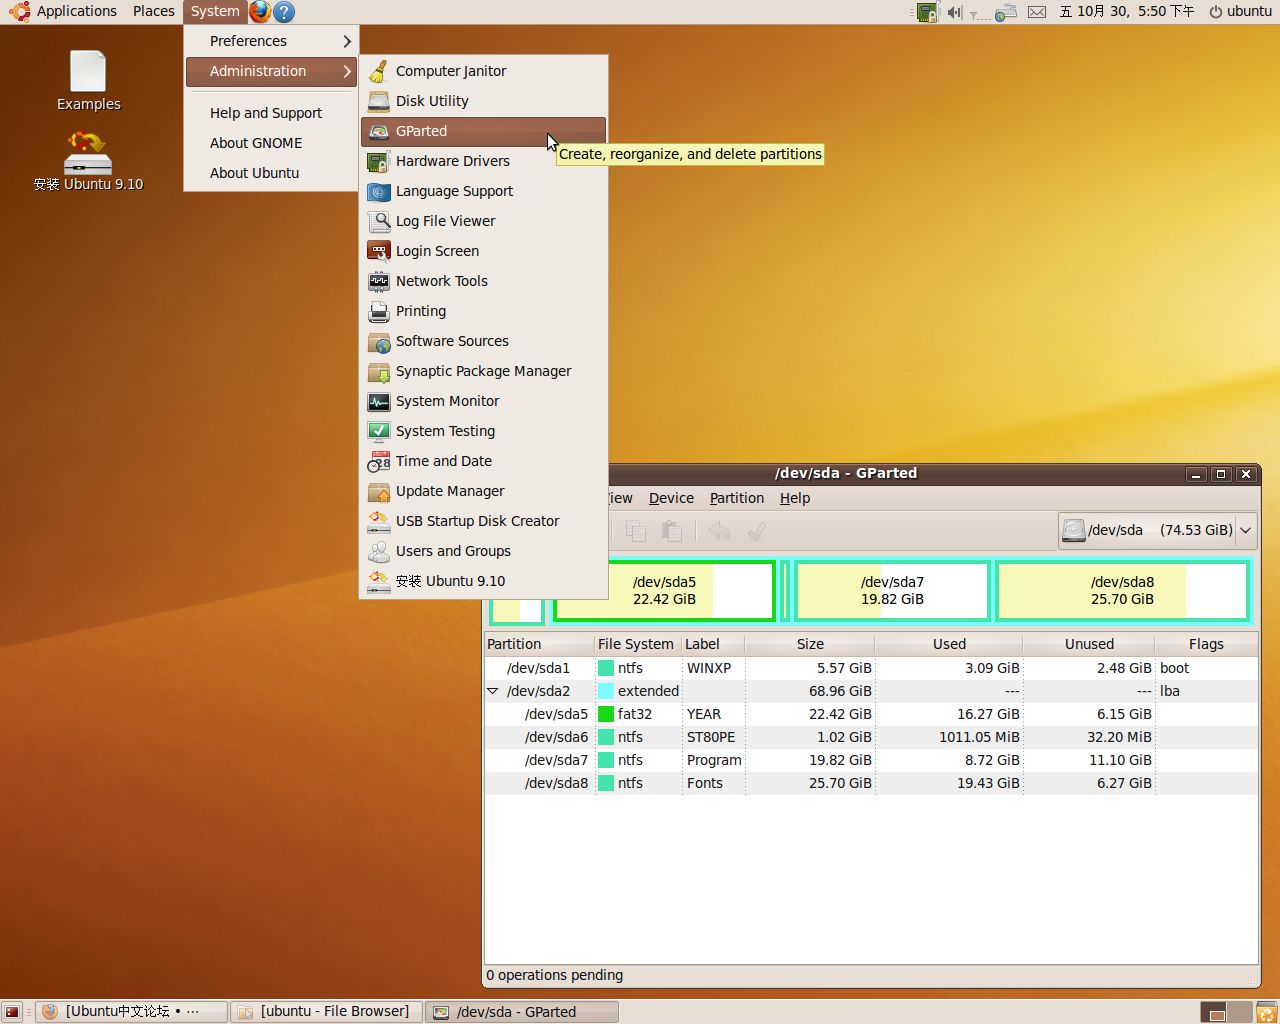The width and height of the screenshot is (1280, 1024).
Task: Click the USB Startup Disk Creator icon
Action: pos(378,521)
